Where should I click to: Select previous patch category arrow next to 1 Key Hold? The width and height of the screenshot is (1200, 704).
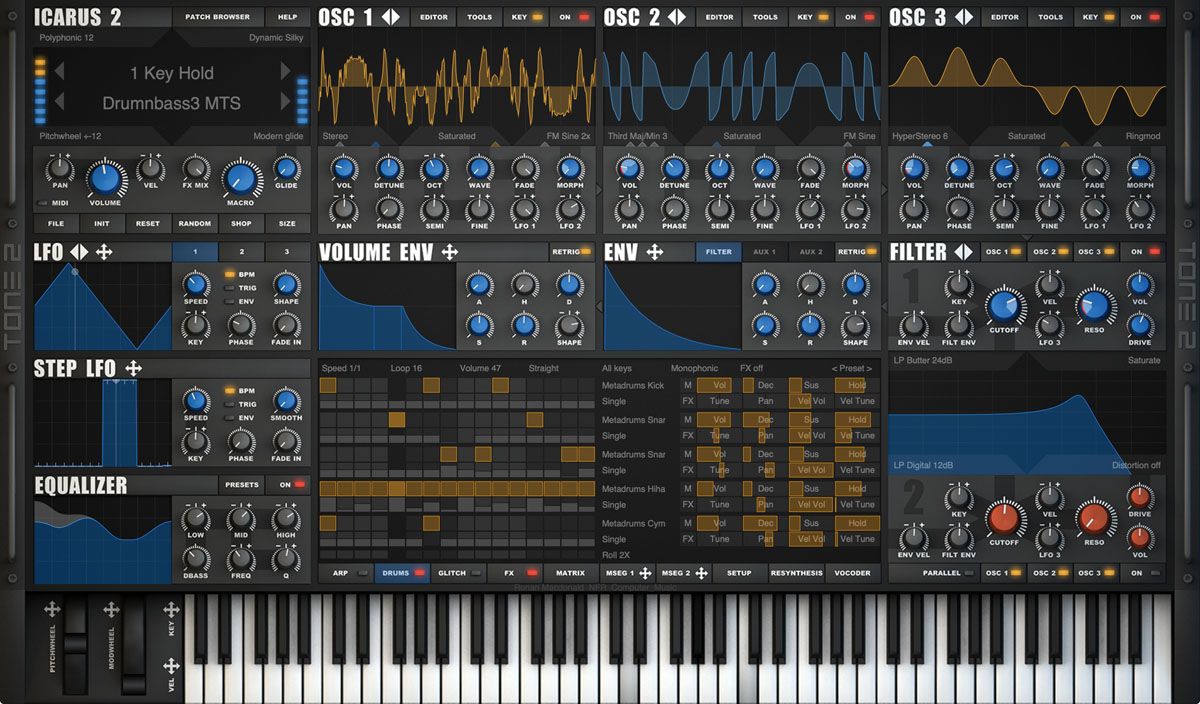(59, 72)
